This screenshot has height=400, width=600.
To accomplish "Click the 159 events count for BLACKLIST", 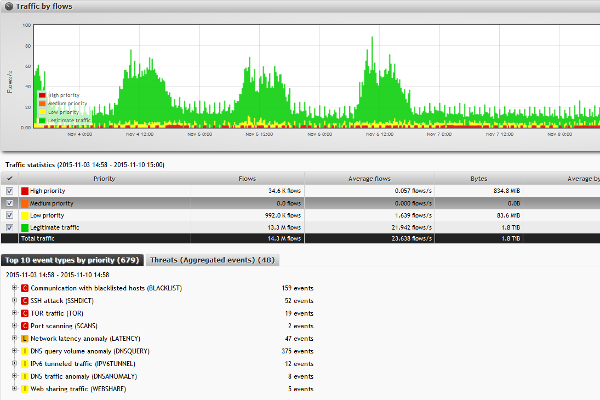I will 297,288.
